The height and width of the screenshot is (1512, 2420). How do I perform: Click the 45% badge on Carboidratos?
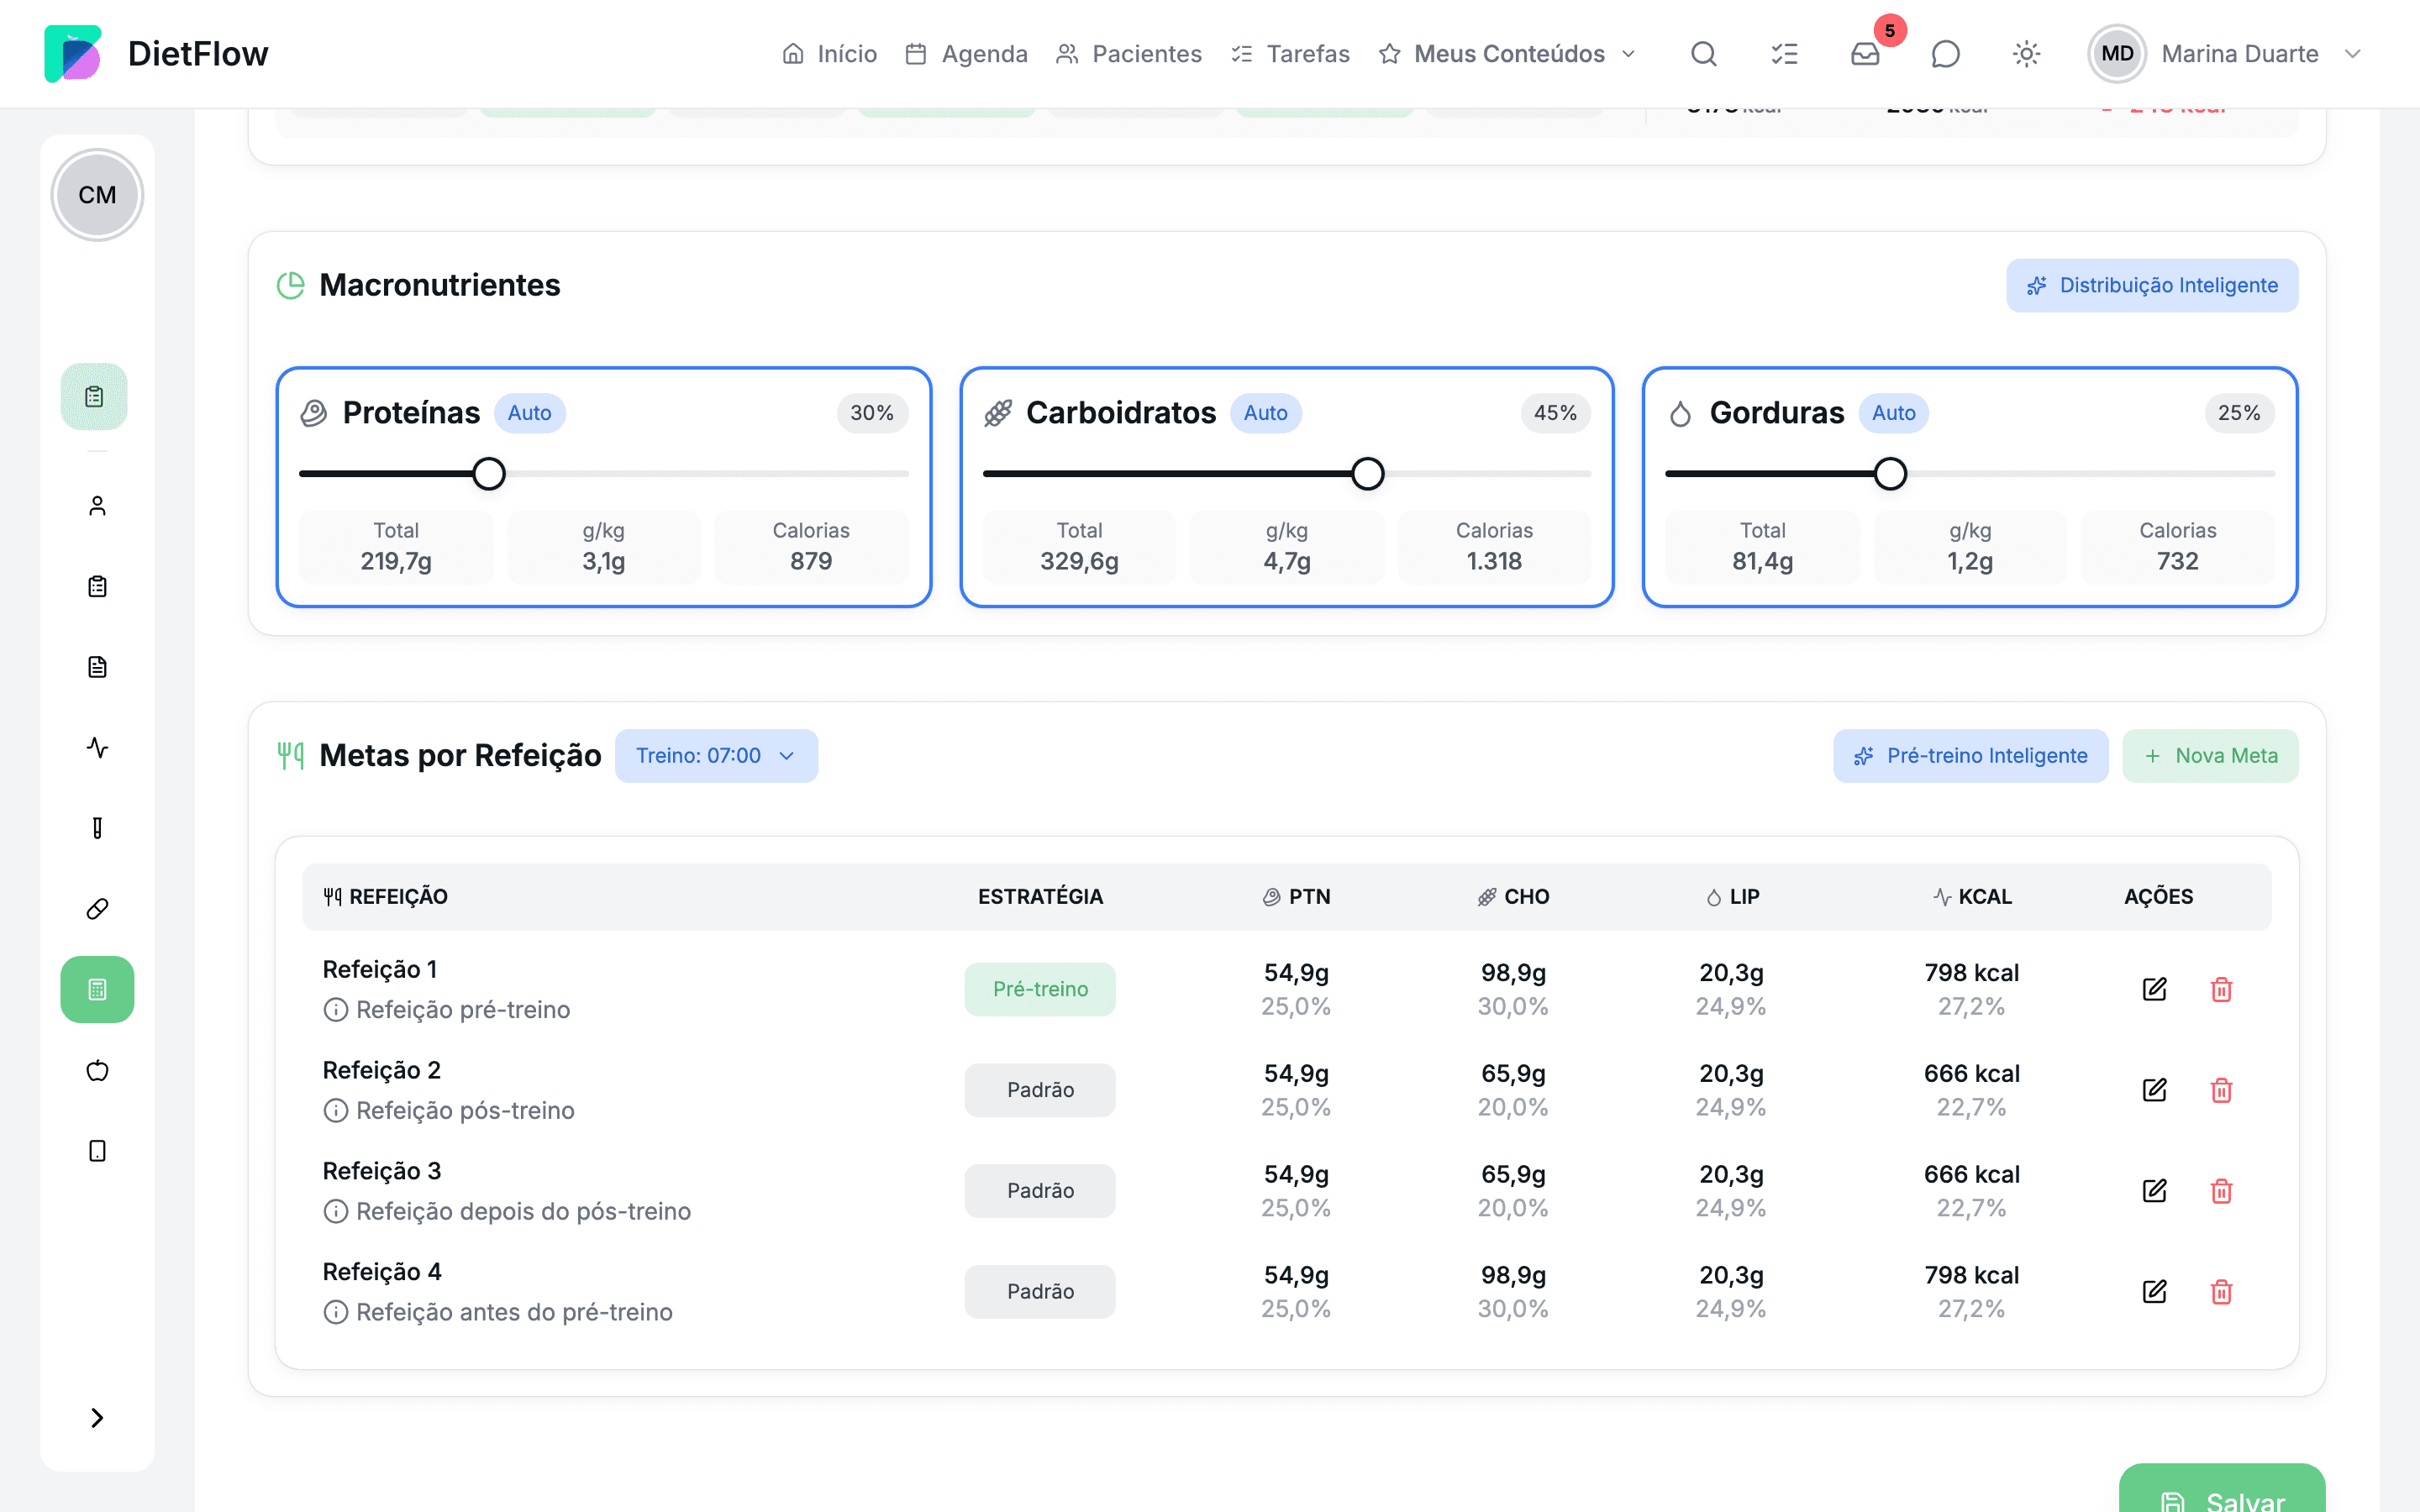pyautogui.click(x=1555, y=413)
